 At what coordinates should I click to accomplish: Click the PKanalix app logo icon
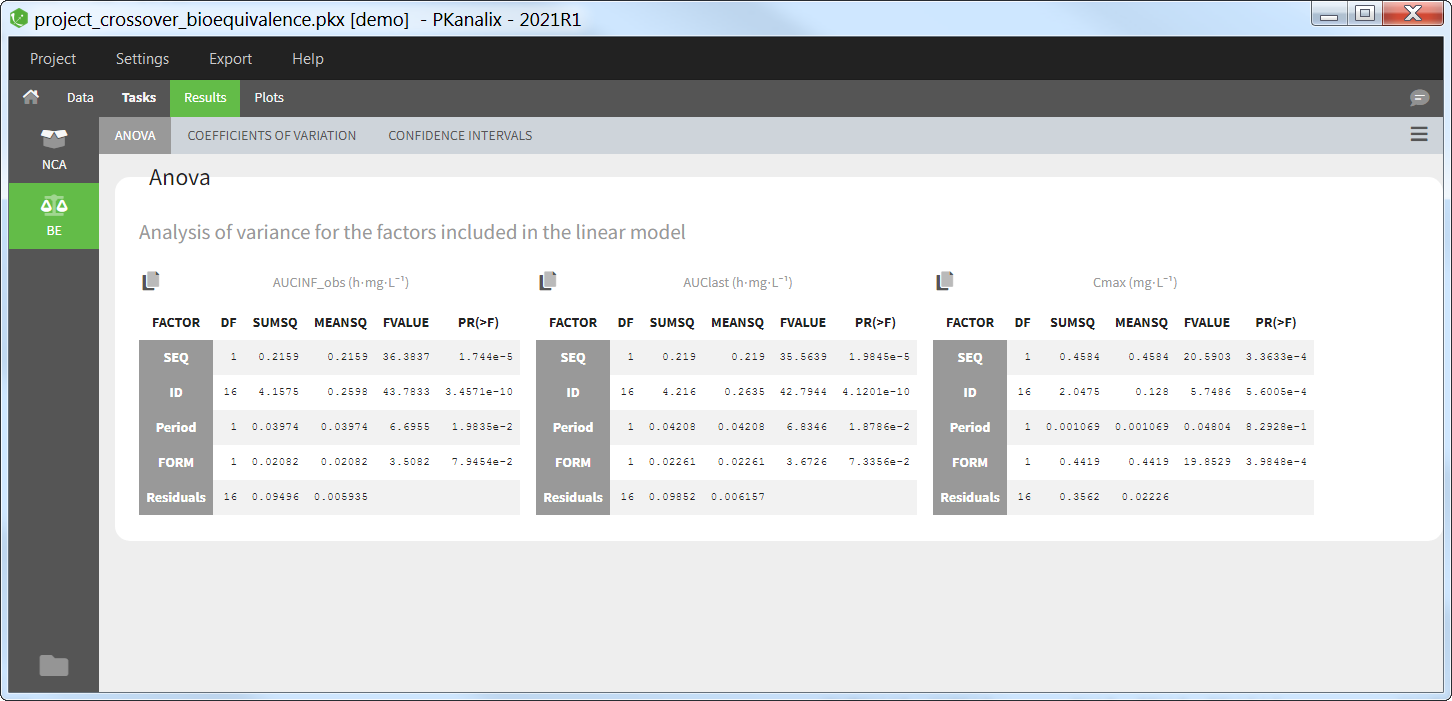(x=19, y=19)
